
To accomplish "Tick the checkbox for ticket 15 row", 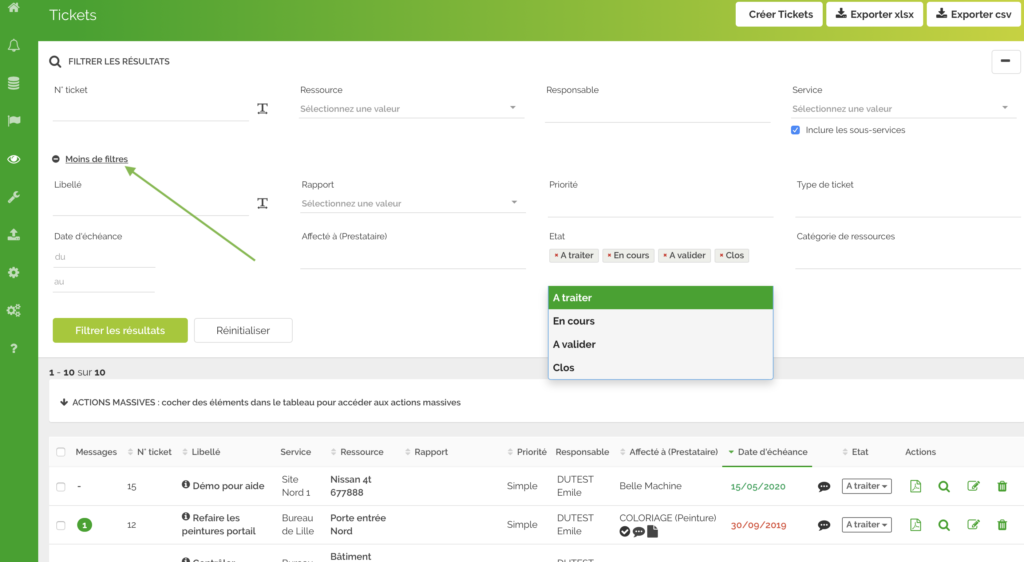I will click(x=61, y=487).
